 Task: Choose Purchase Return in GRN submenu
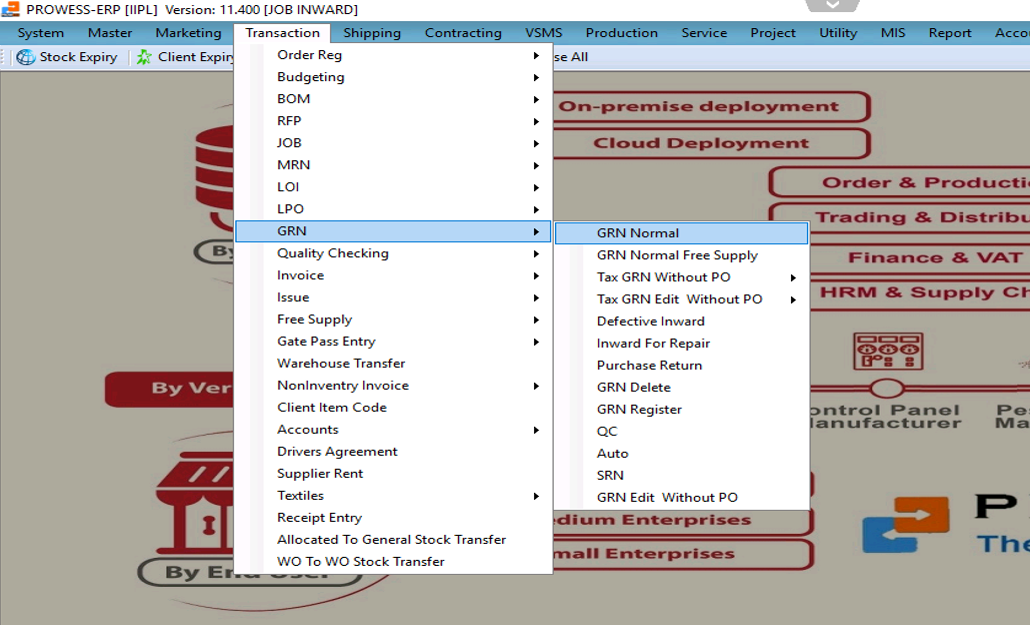click(649, 365)
